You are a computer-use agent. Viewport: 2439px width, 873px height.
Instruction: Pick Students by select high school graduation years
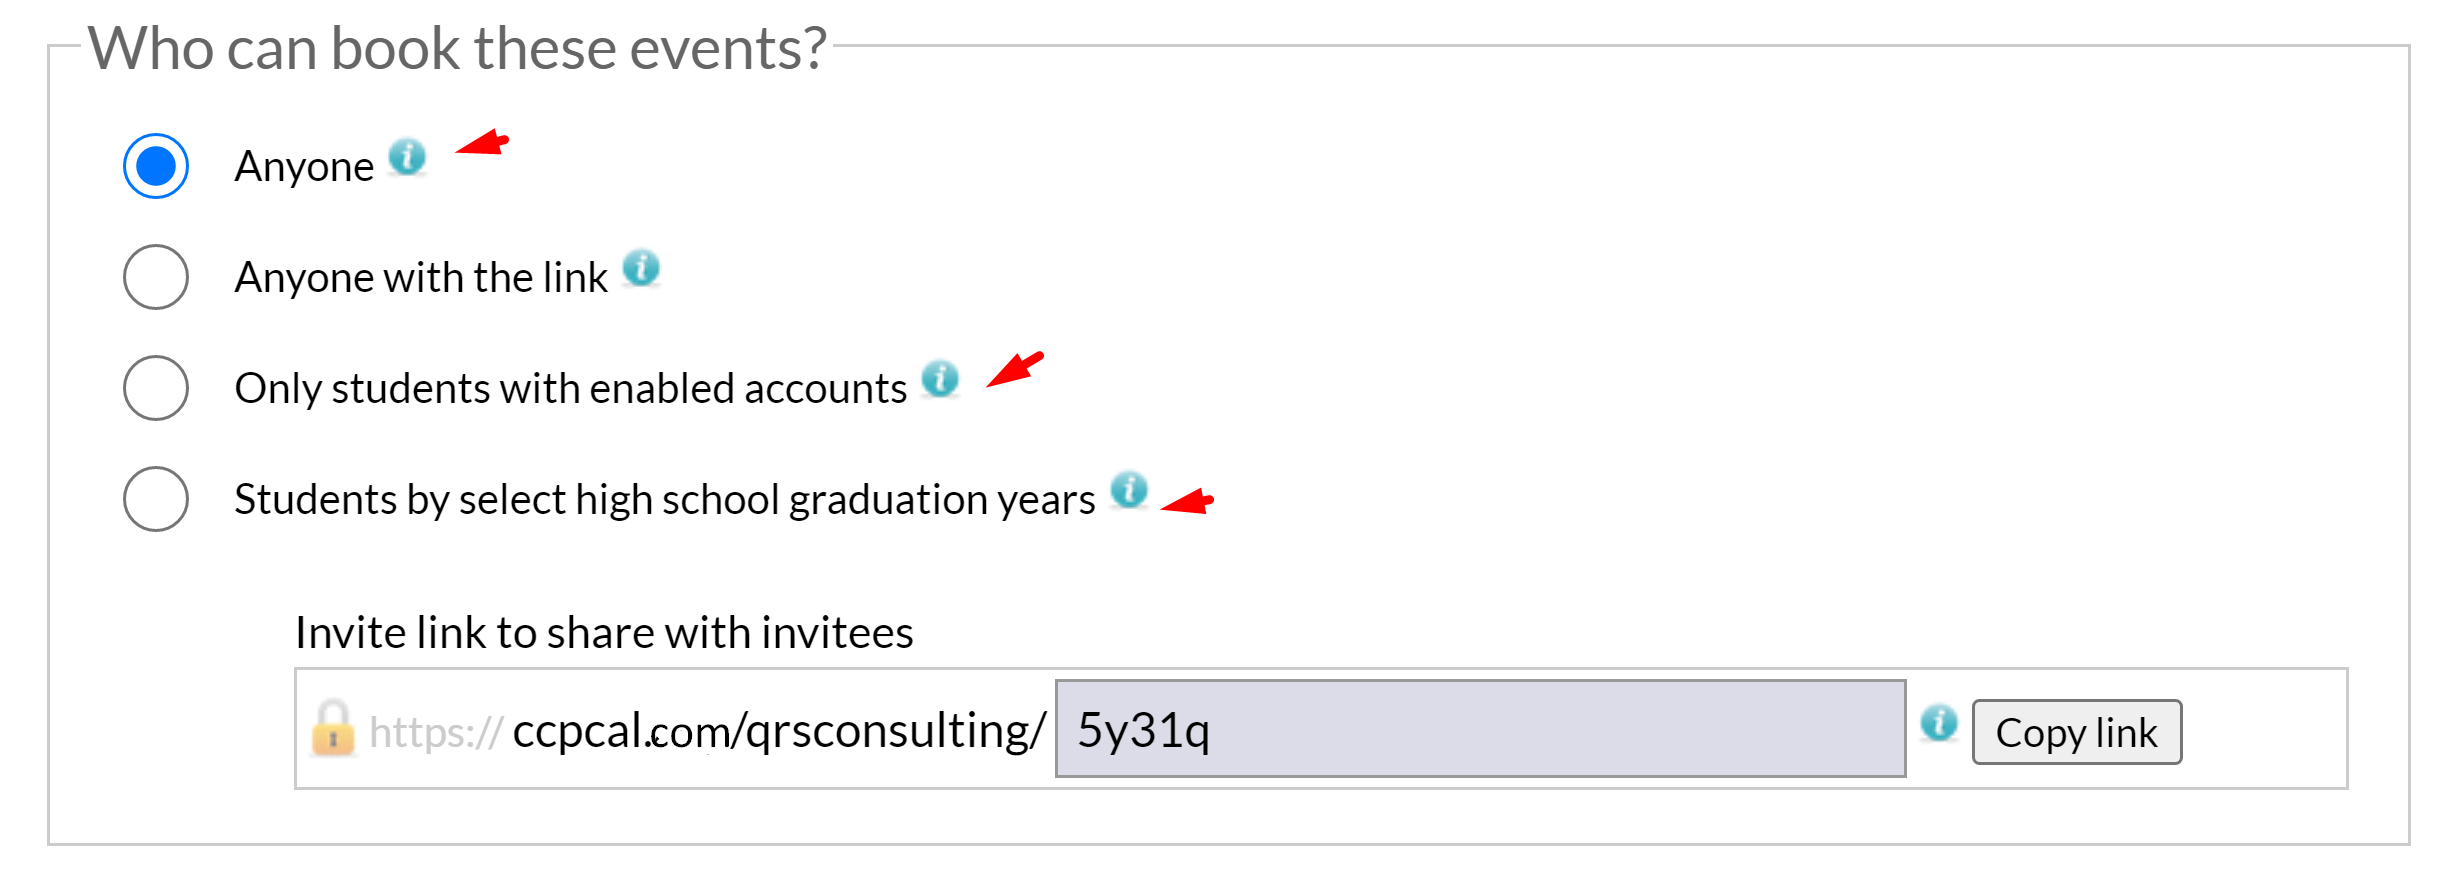click(x=156, y=499)
